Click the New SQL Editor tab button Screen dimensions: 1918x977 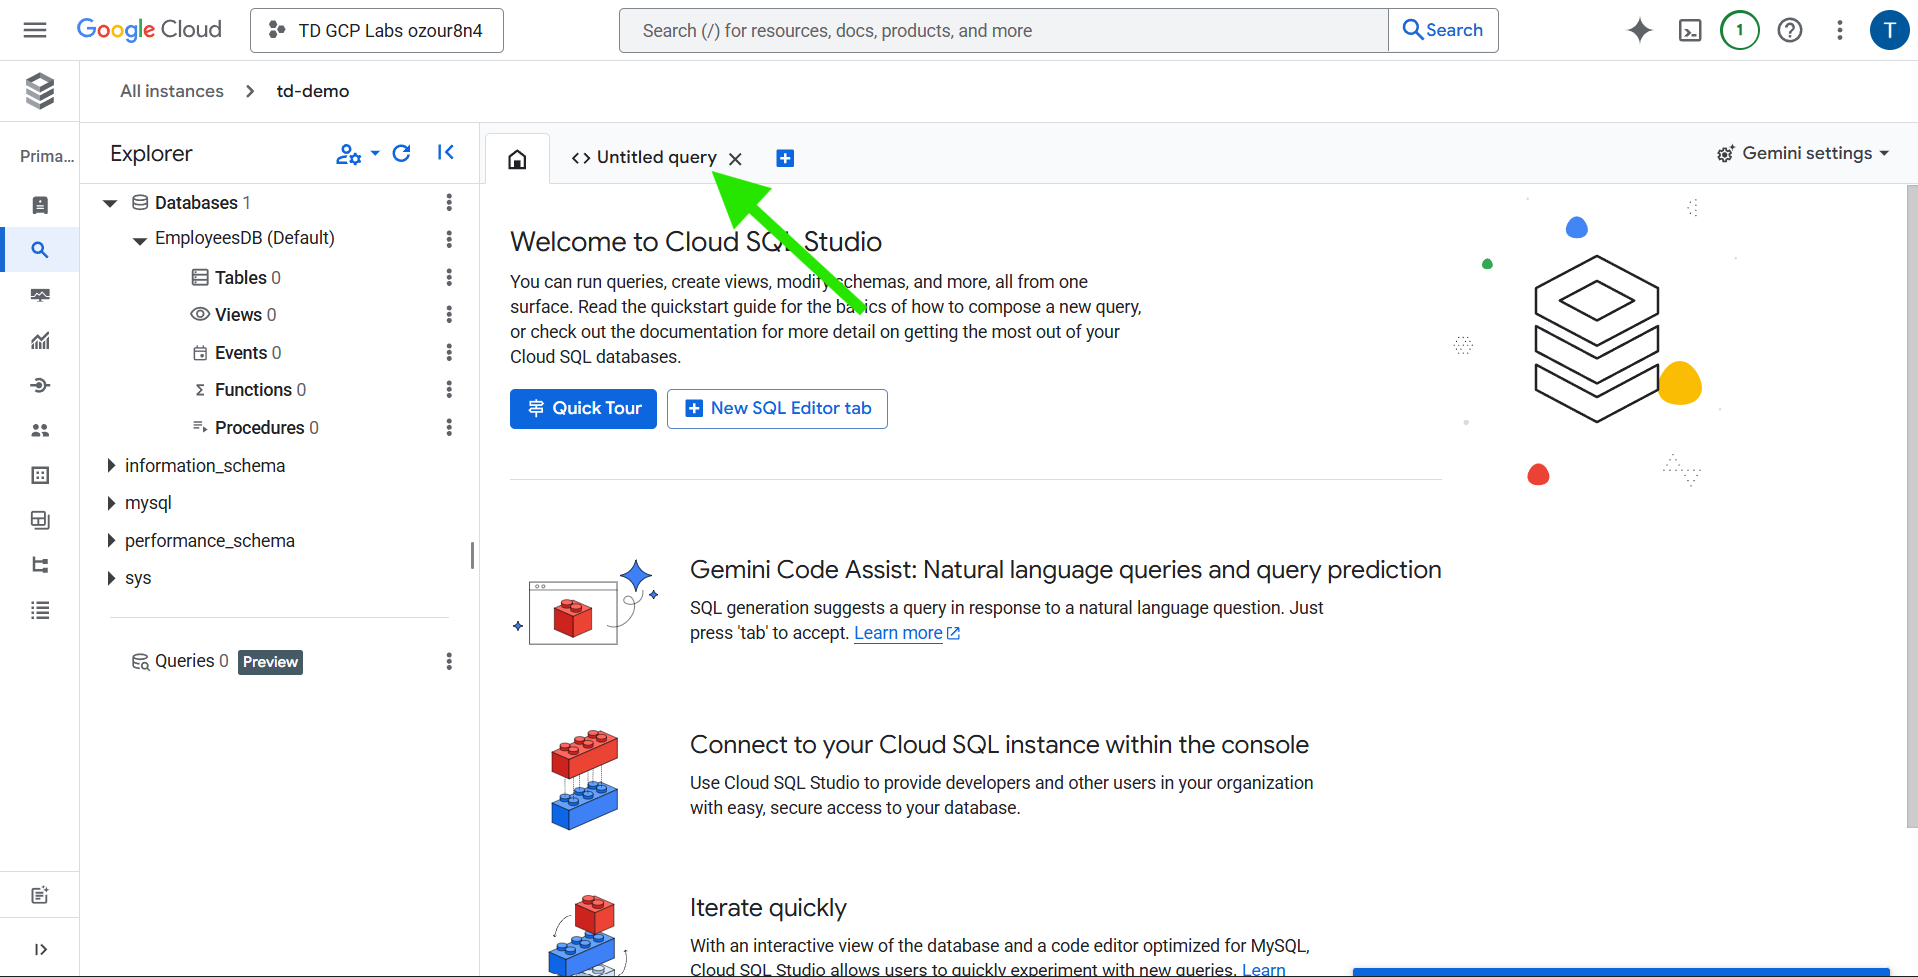pos(777,408)
